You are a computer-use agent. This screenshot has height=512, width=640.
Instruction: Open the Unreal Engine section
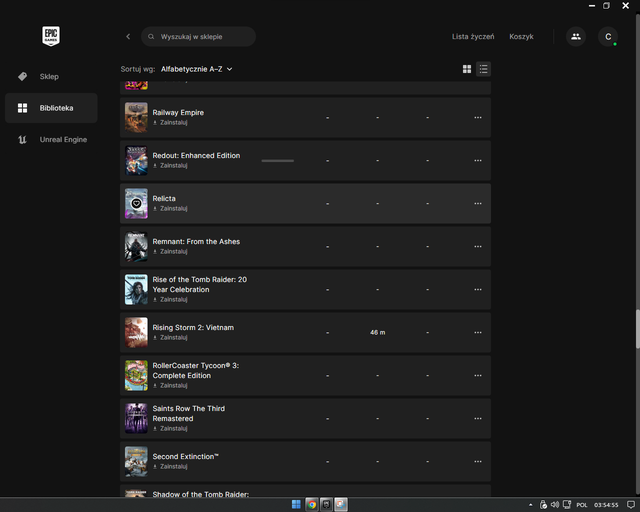coord(51,140)
